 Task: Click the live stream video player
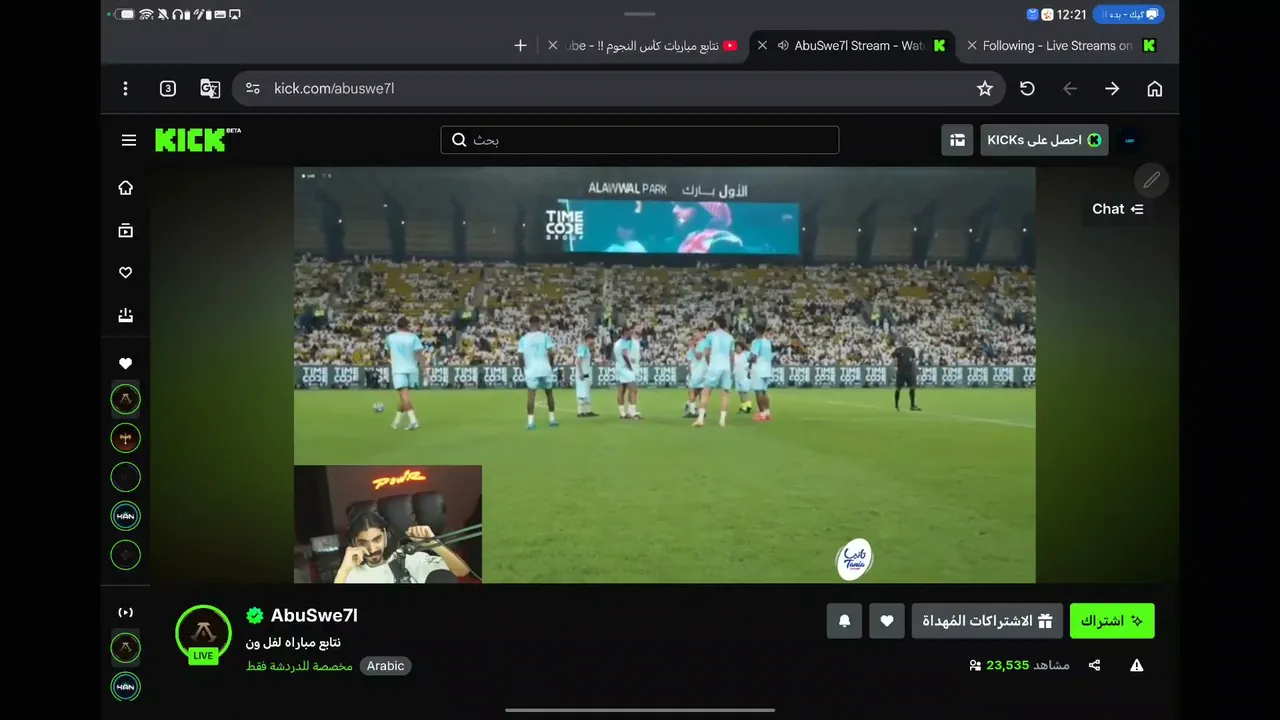(x=664, y=375)
